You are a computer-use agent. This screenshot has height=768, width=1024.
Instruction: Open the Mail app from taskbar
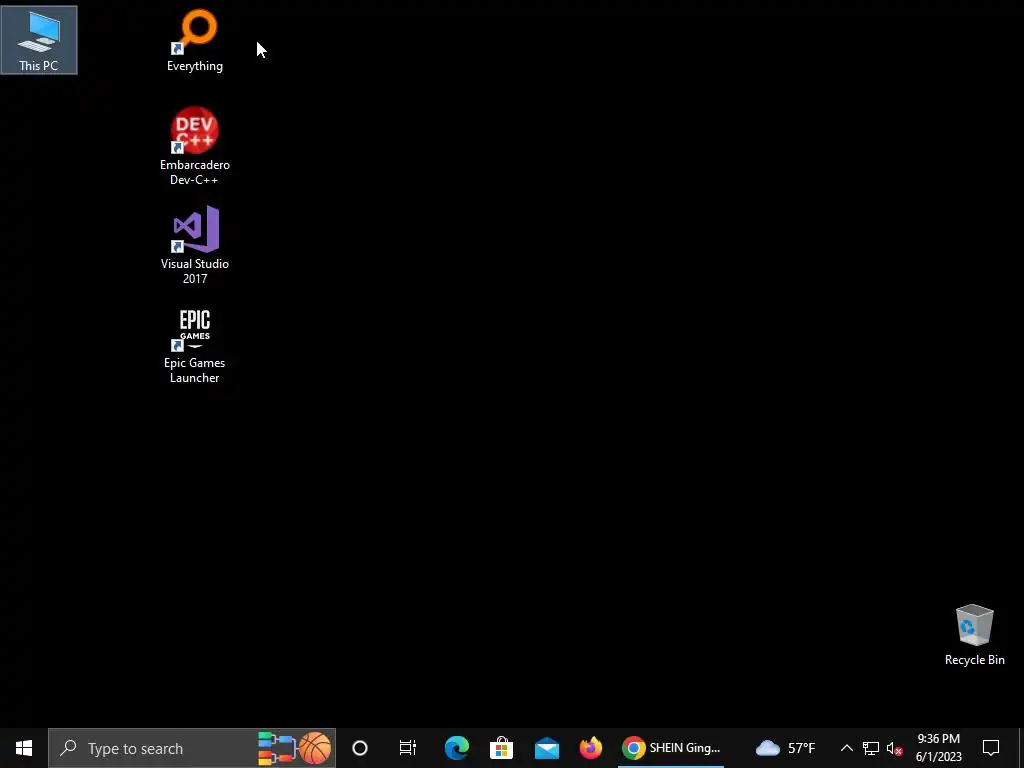(x=546, y=748)
